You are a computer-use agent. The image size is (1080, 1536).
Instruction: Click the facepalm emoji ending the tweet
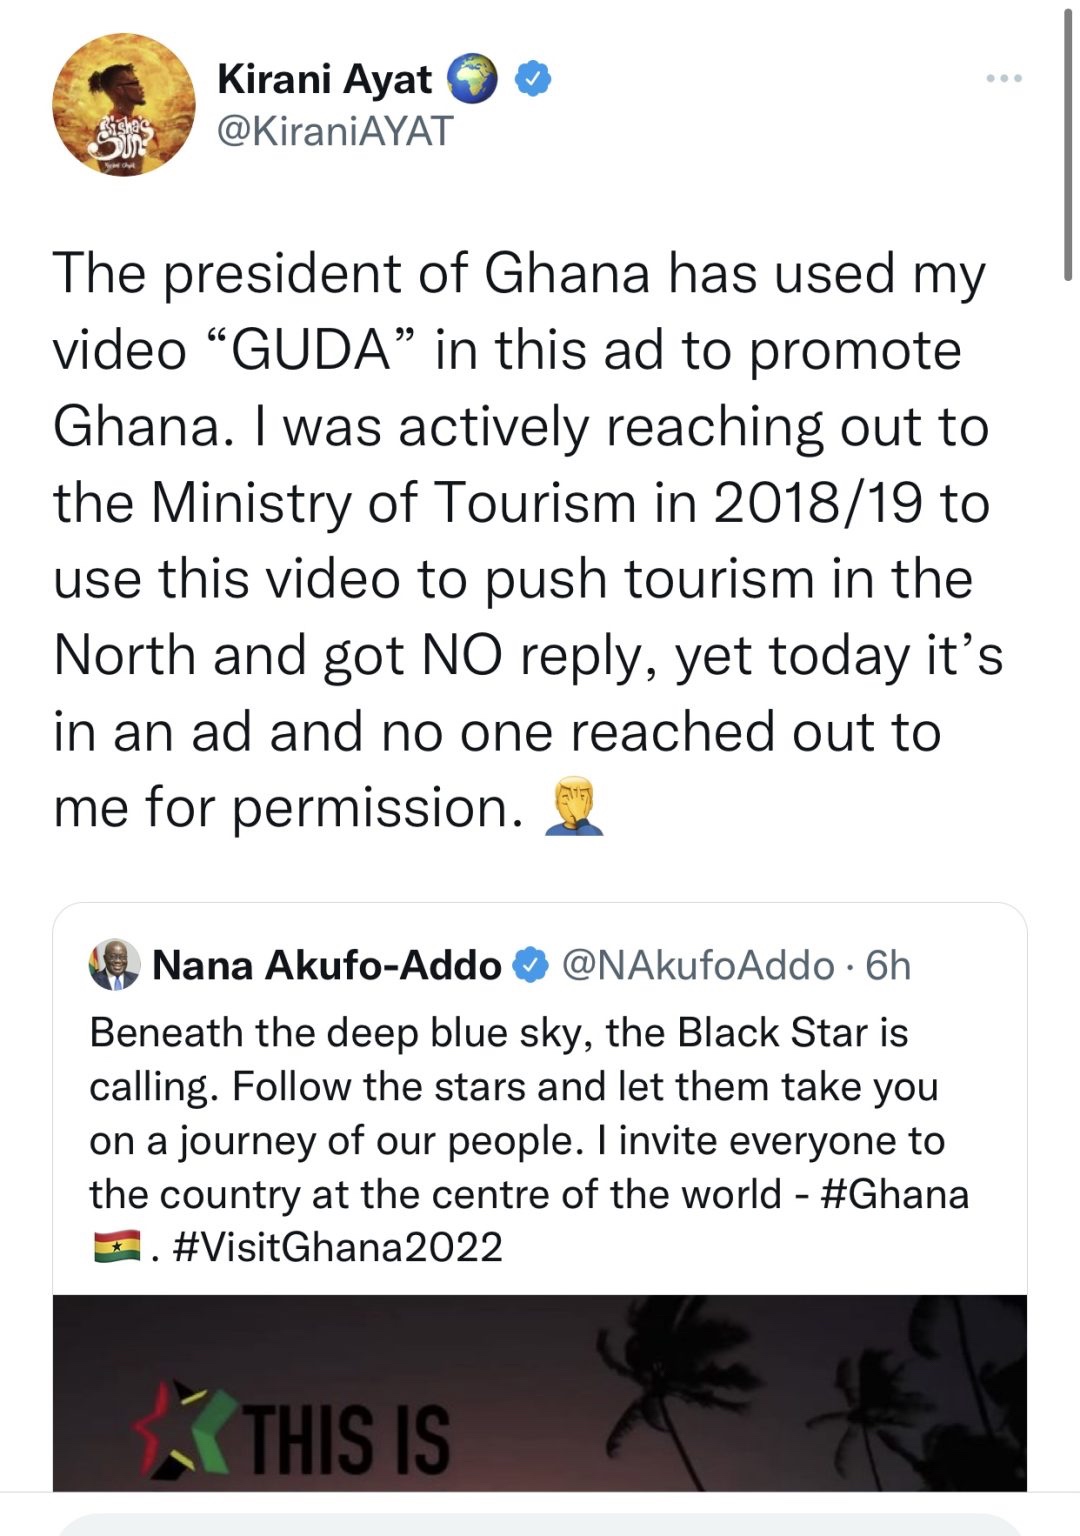(572, 808)
